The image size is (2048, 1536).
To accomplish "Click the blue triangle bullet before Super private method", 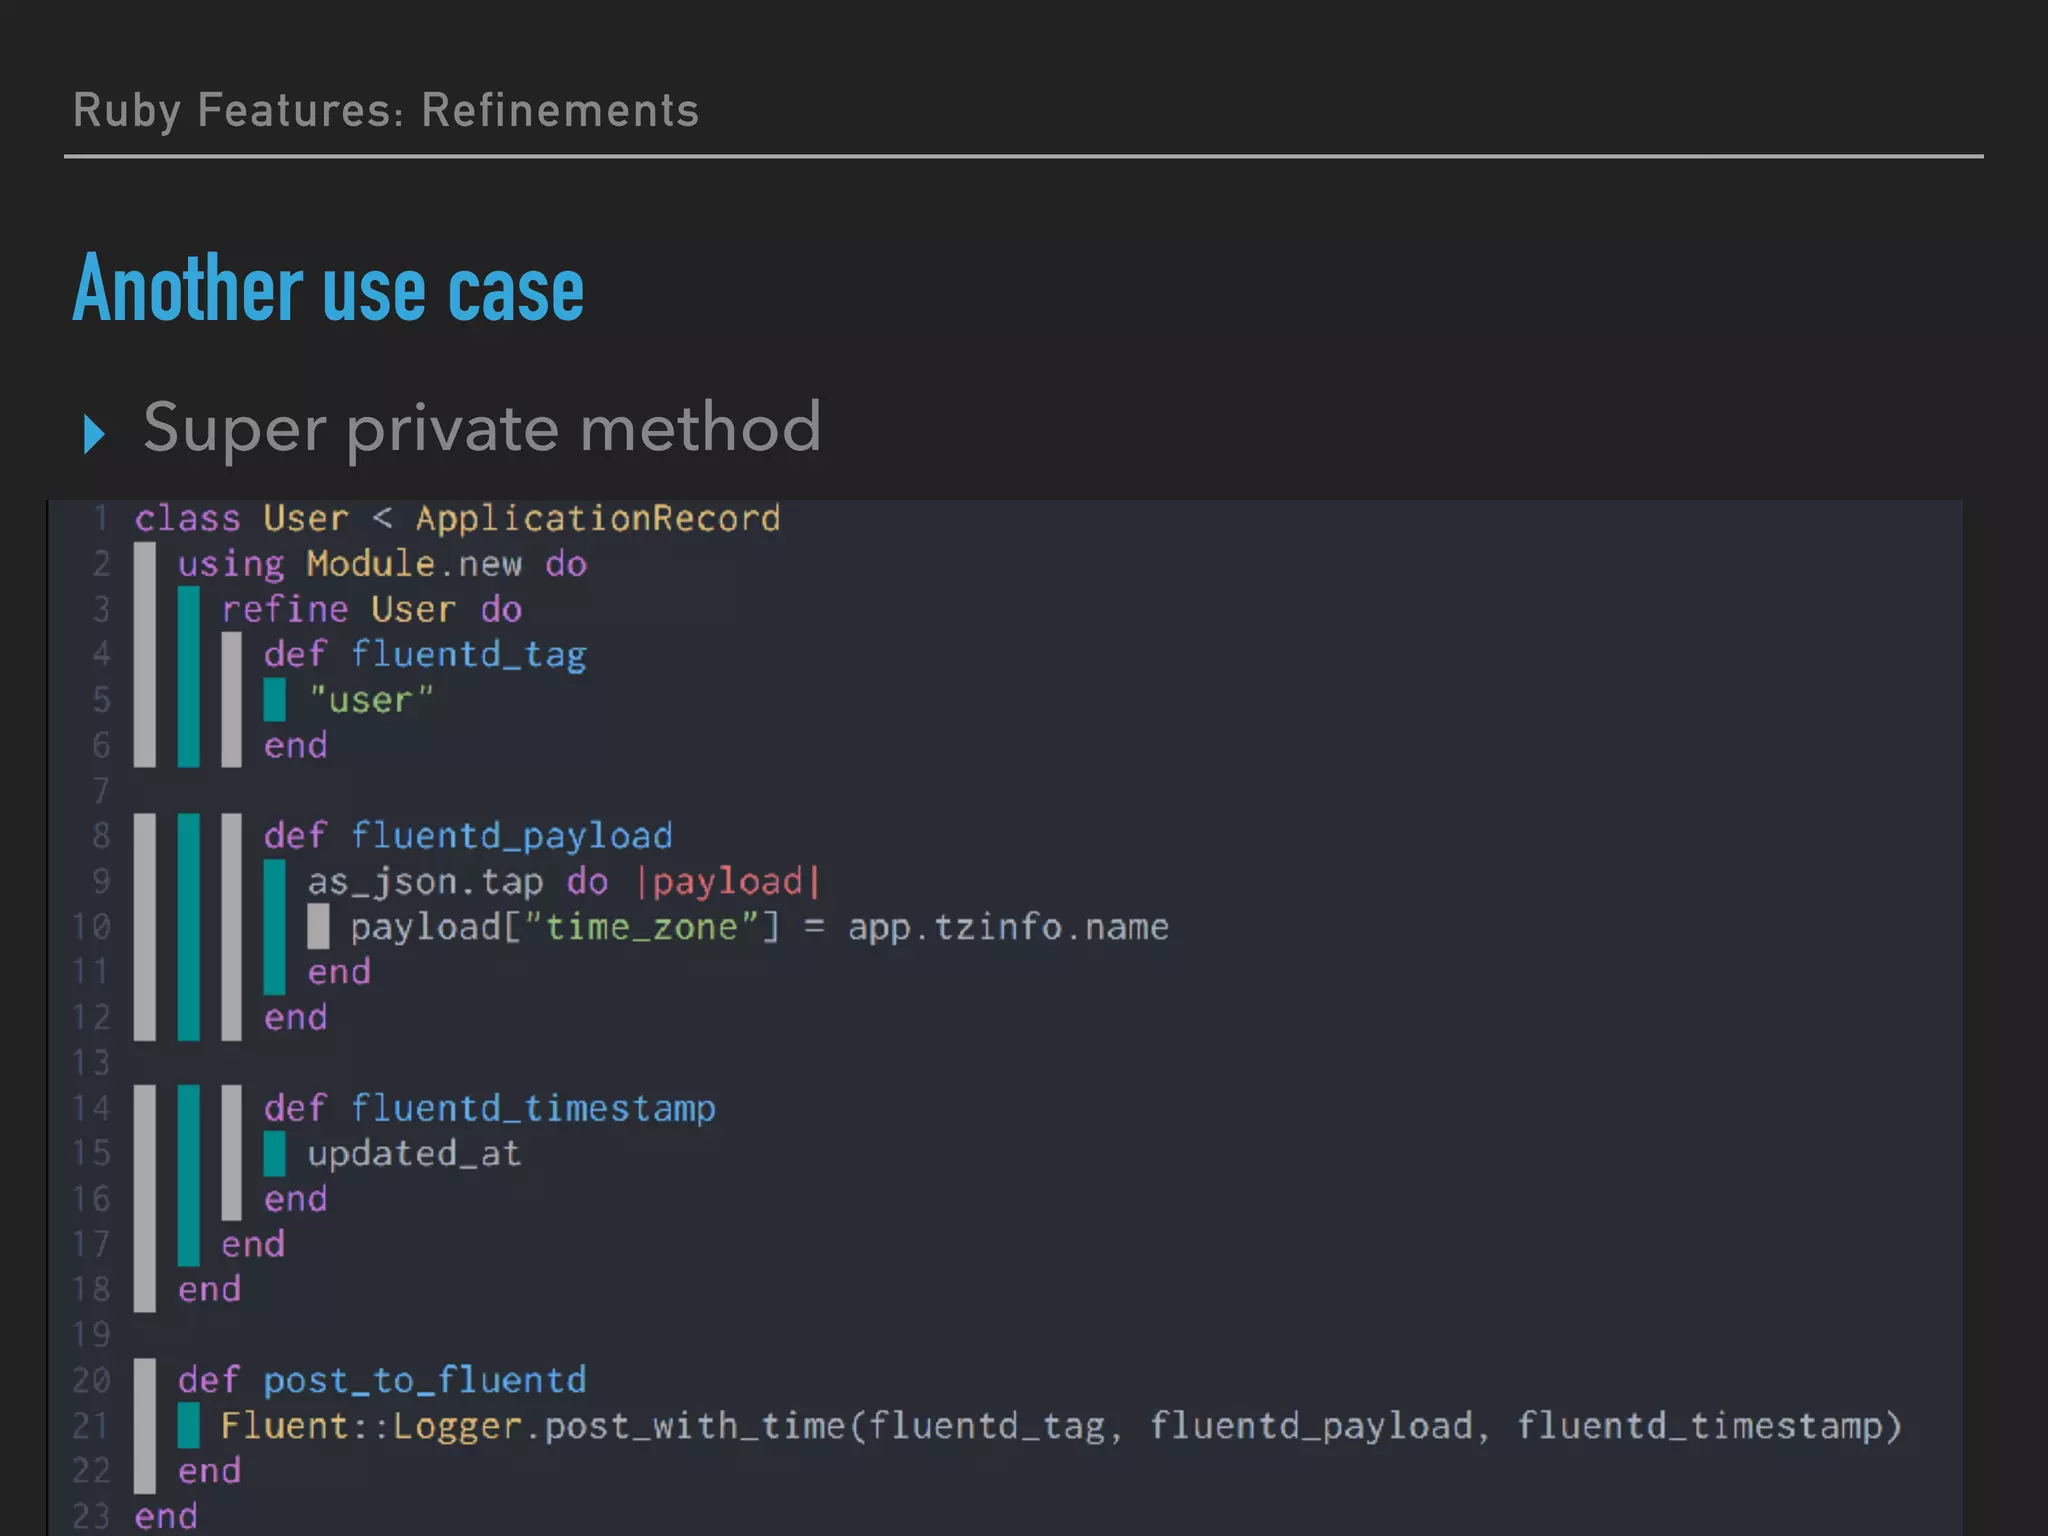I will pos(94,433).
